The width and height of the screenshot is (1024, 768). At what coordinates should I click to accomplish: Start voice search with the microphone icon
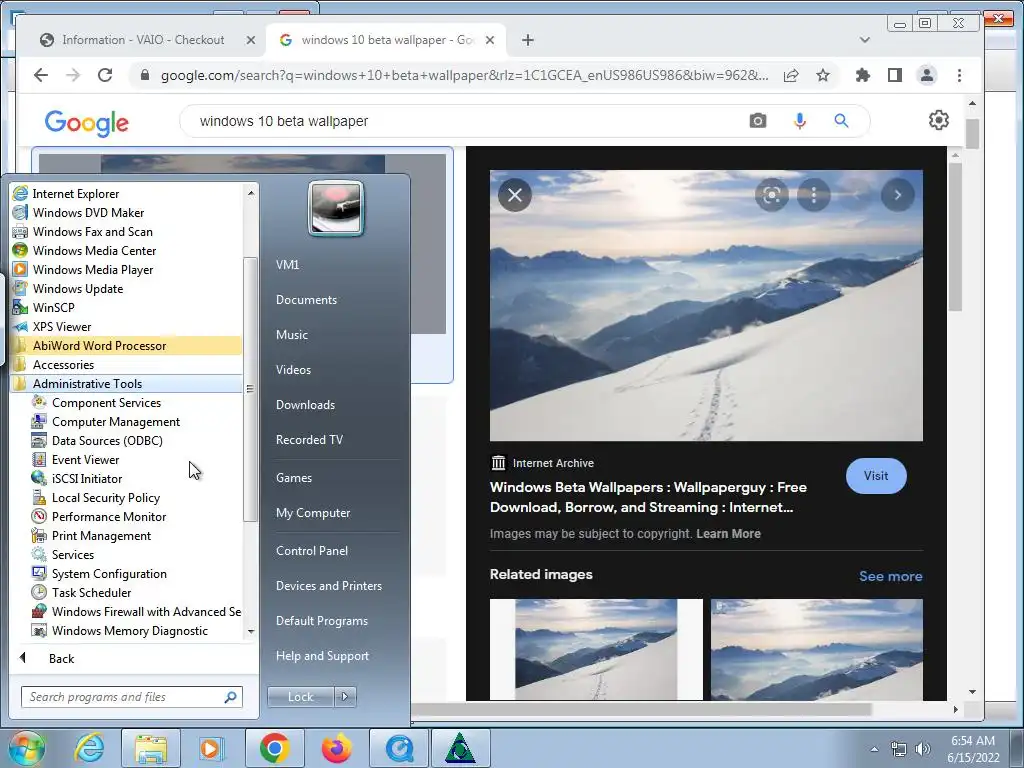point(799,121)
